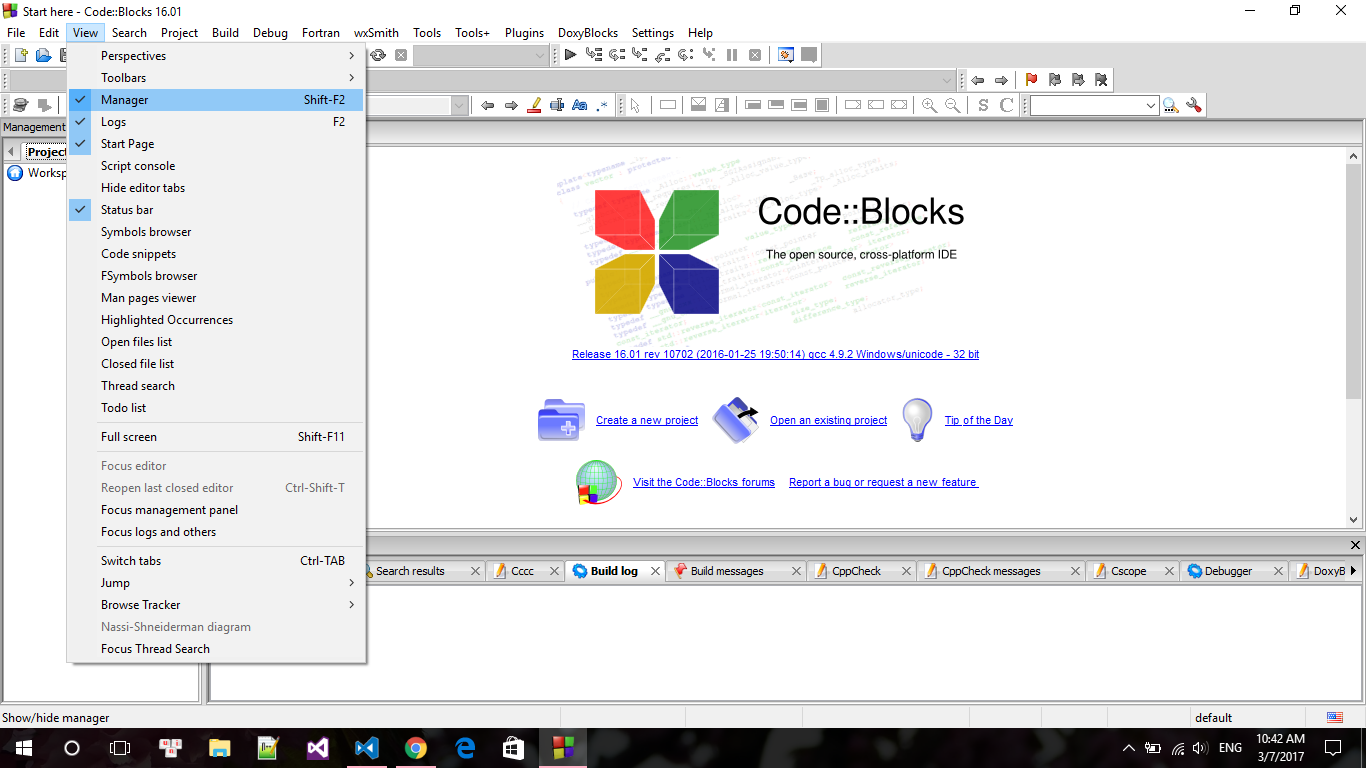Image resolution: width=1366 pixels, height=768 pixels.
Task: Click the Create a new project link
Action: coord(647,420)
